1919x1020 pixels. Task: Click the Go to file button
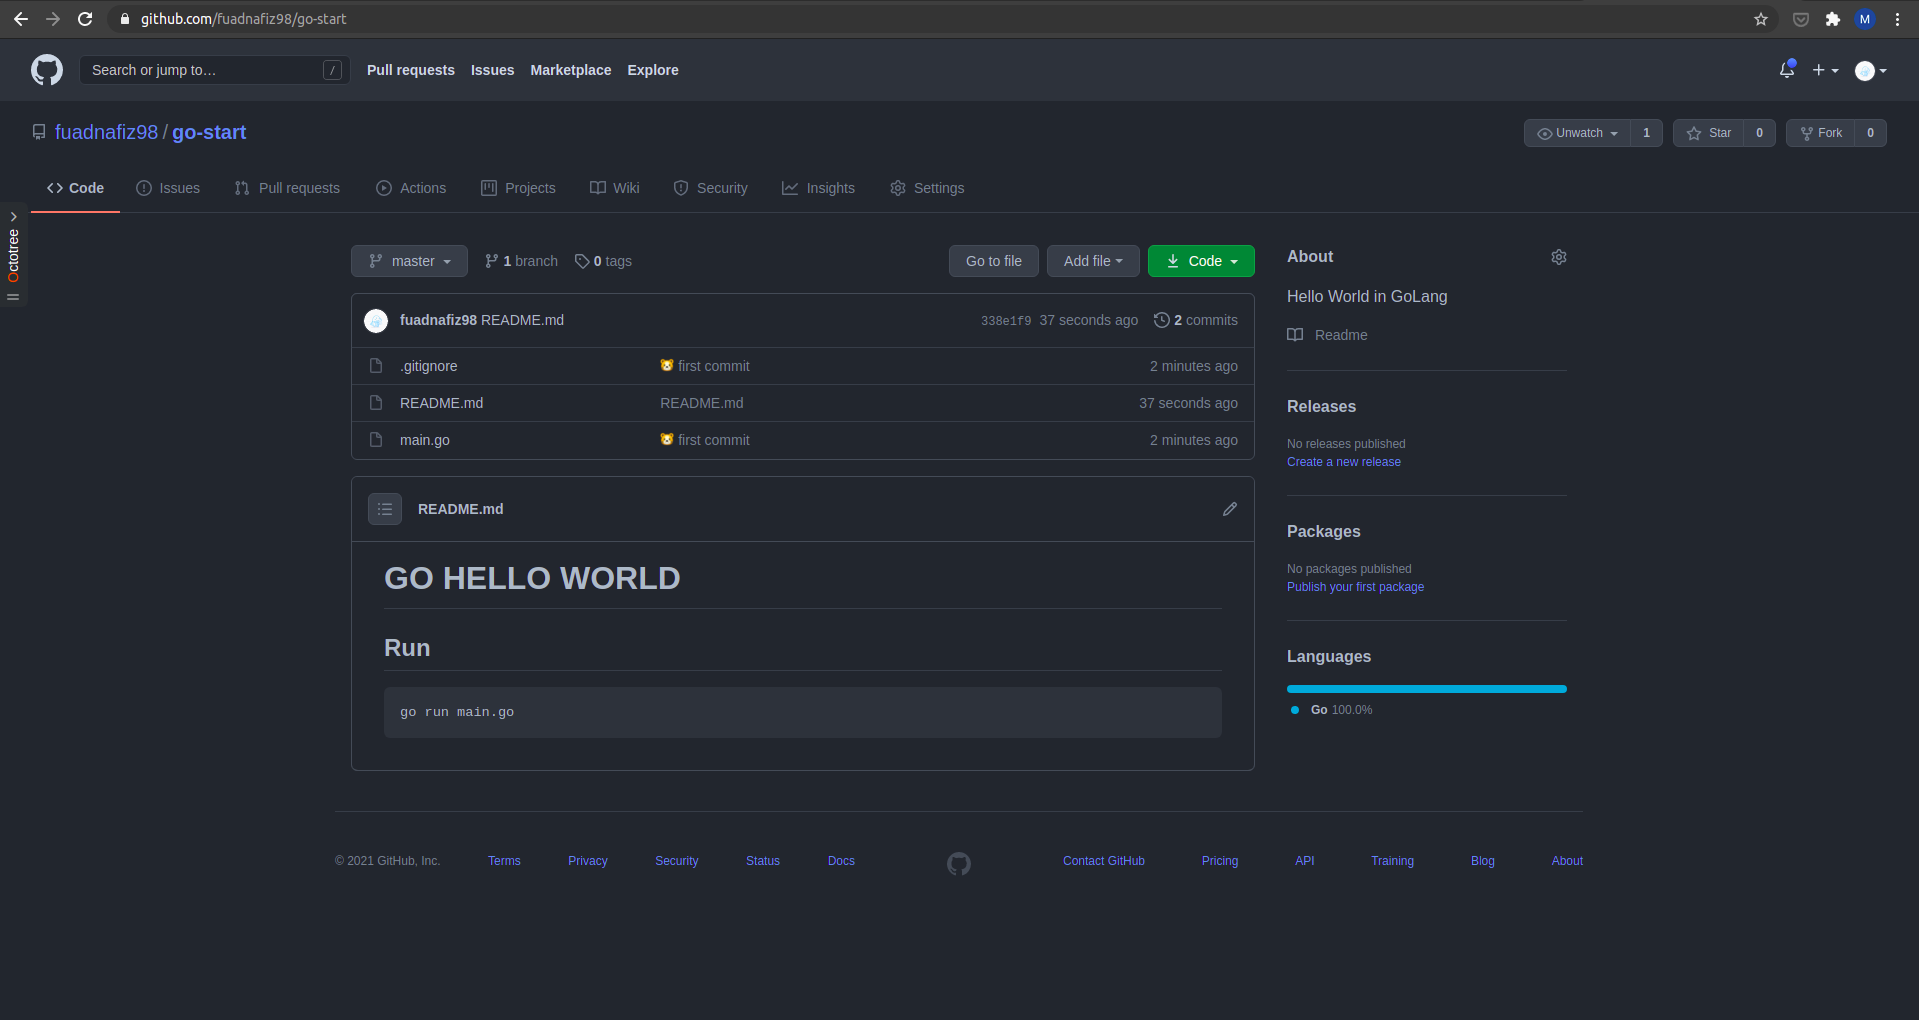coord(994,261)
